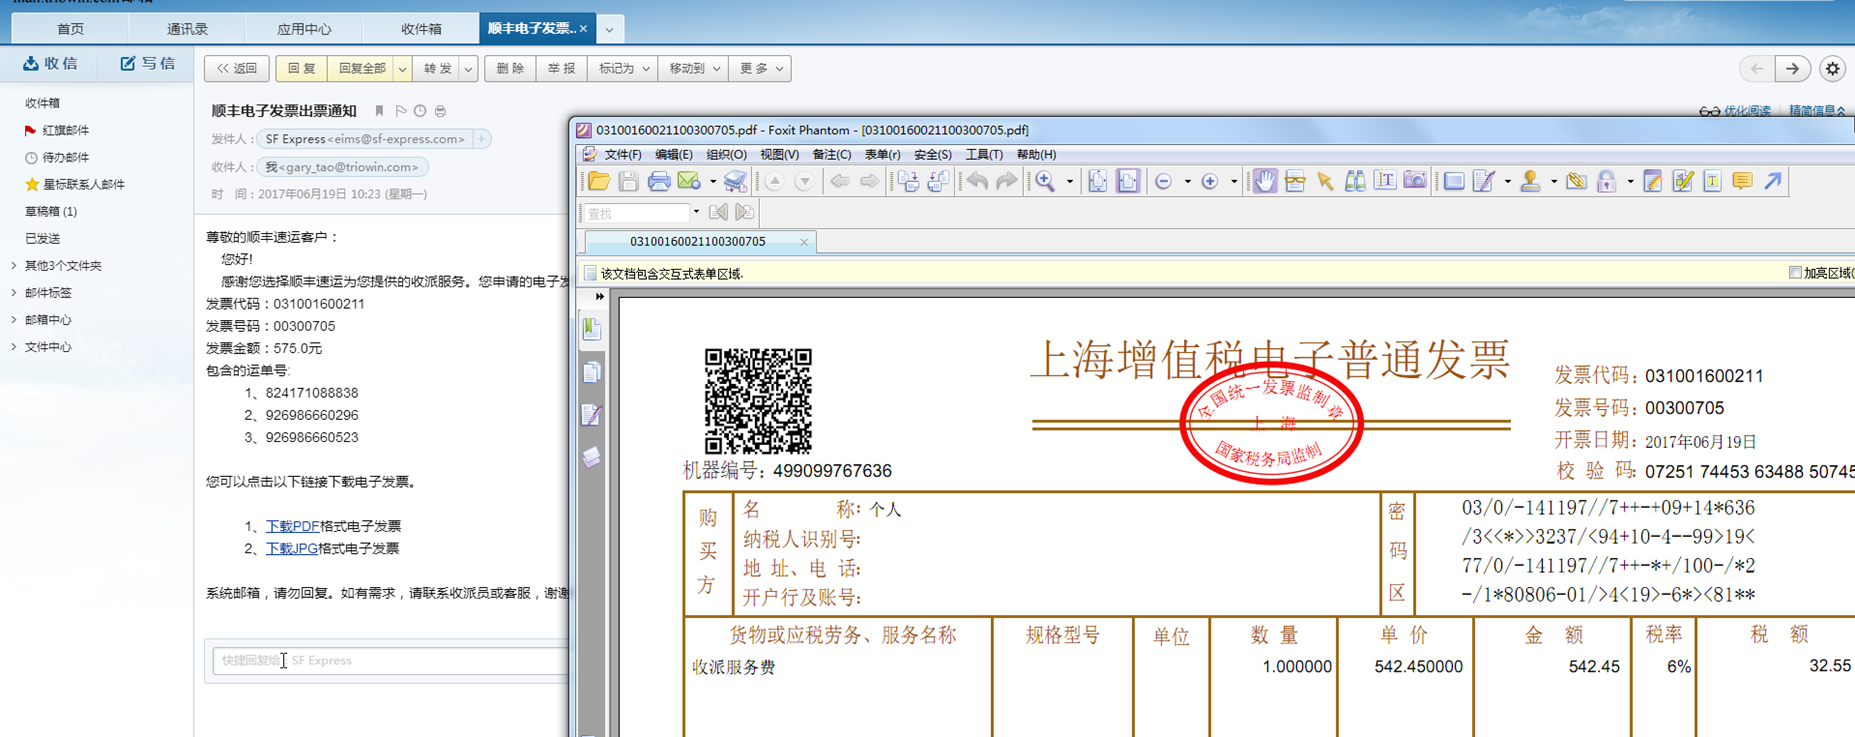
Task: Open dropdown arrow next to 转发
Action: 468,69
